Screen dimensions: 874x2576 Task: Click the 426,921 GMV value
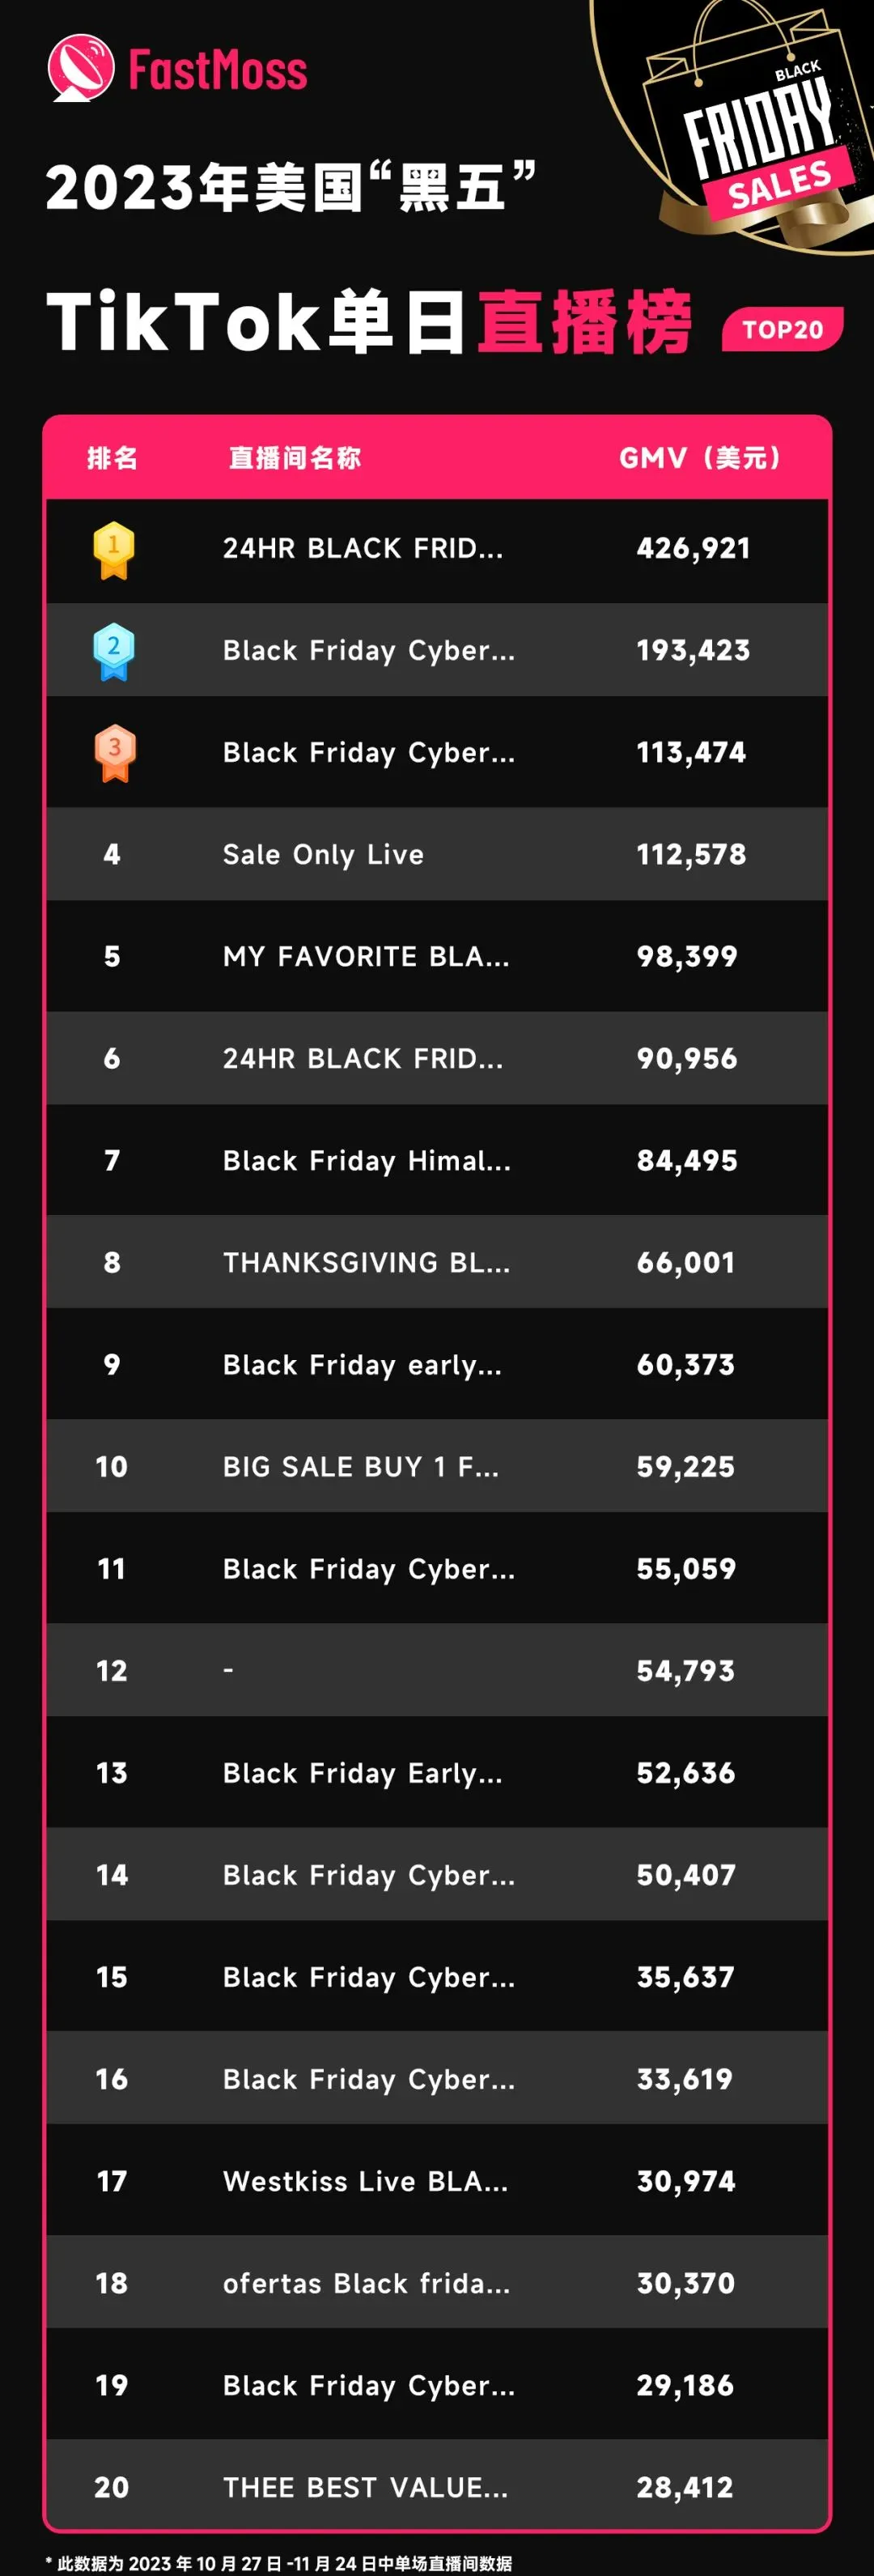point(693,548)
